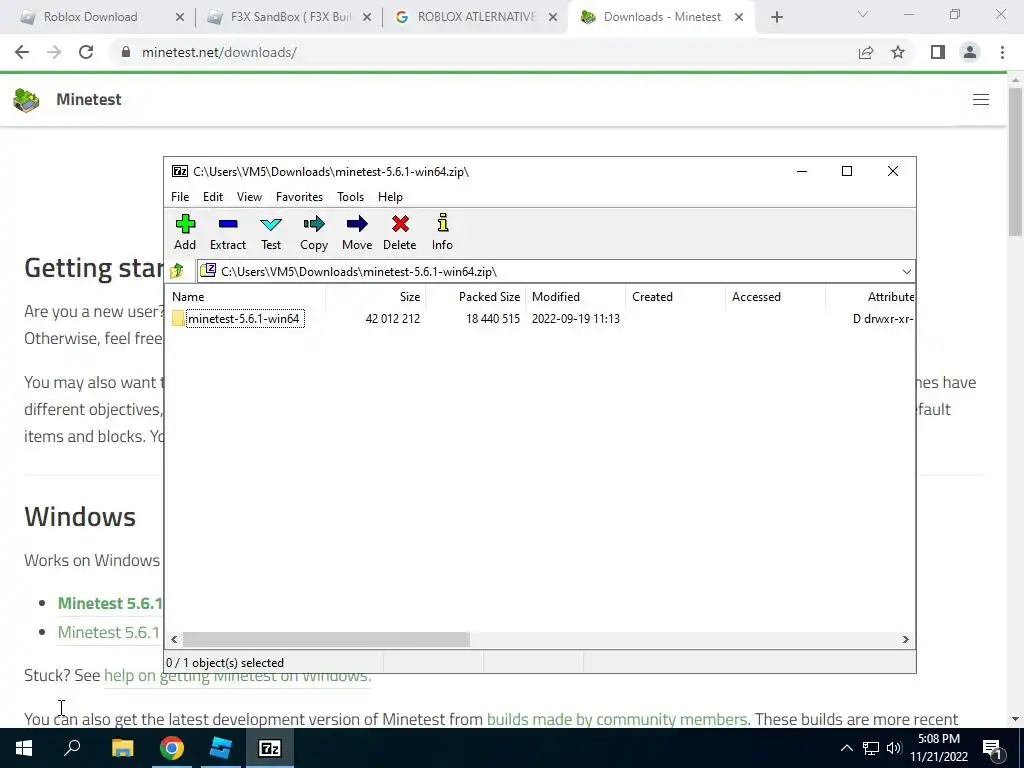The height and width of the screenshot is (768, 1024).
Task: Open builds made by community members link
Action: click(616, 719)
